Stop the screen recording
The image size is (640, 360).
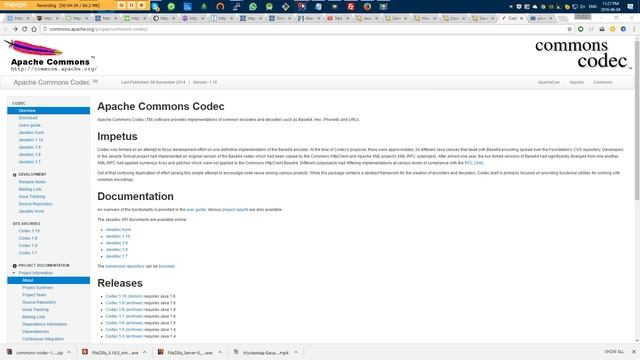click(142, 5)
